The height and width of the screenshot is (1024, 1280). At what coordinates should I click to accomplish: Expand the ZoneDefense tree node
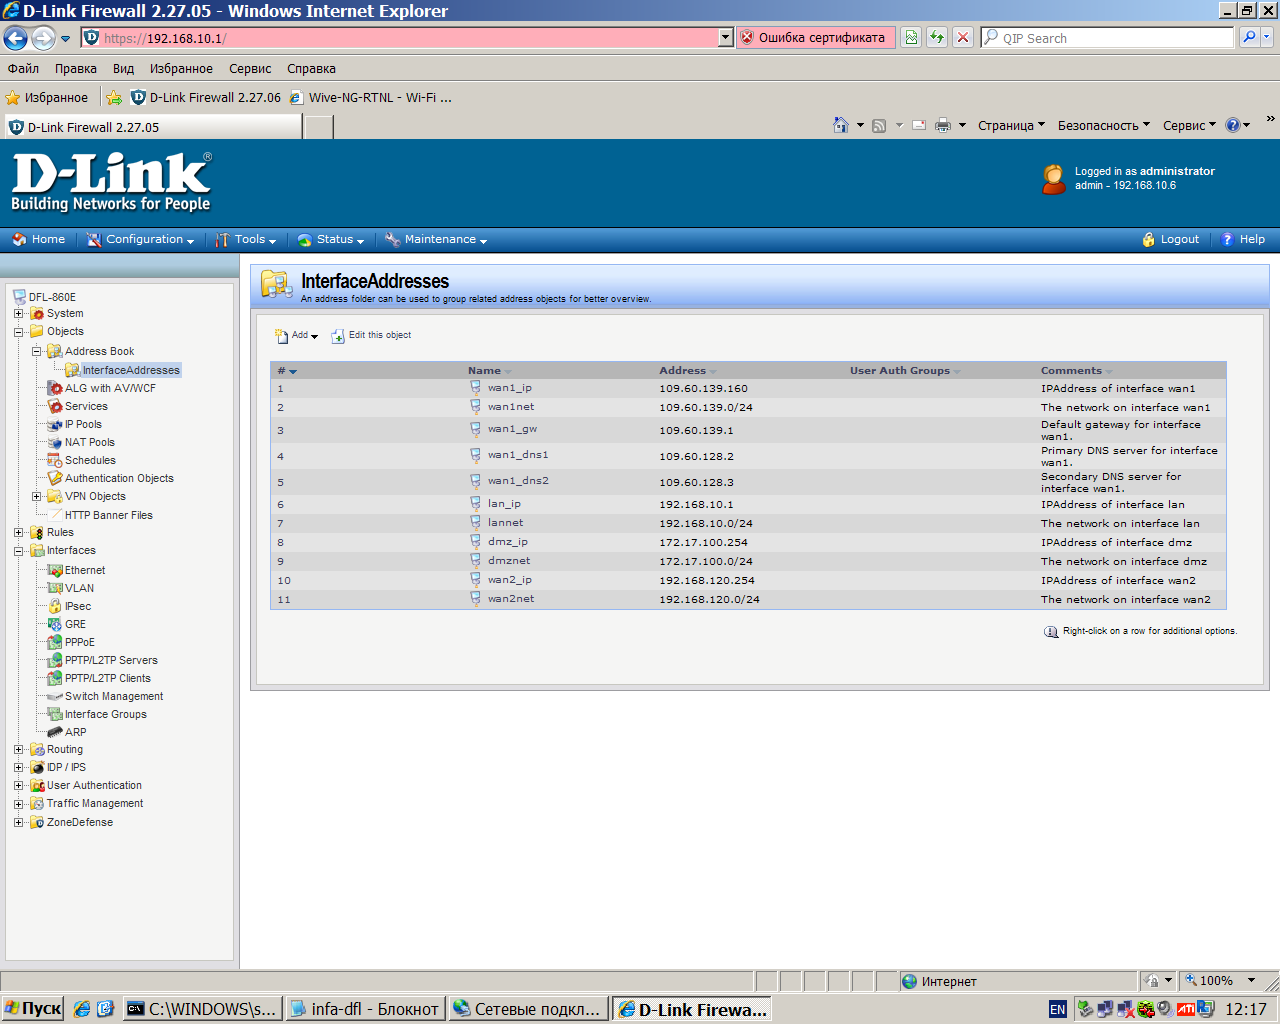click(18, 822)
